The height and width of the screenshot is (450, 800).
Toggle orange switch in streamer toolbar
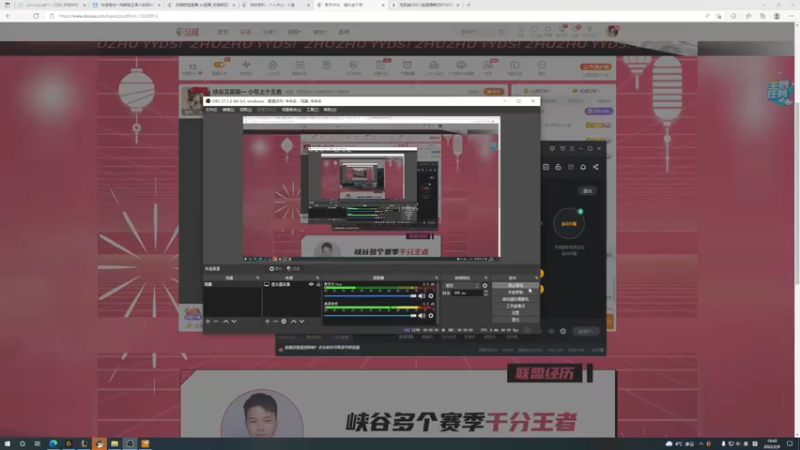point(219,65)
